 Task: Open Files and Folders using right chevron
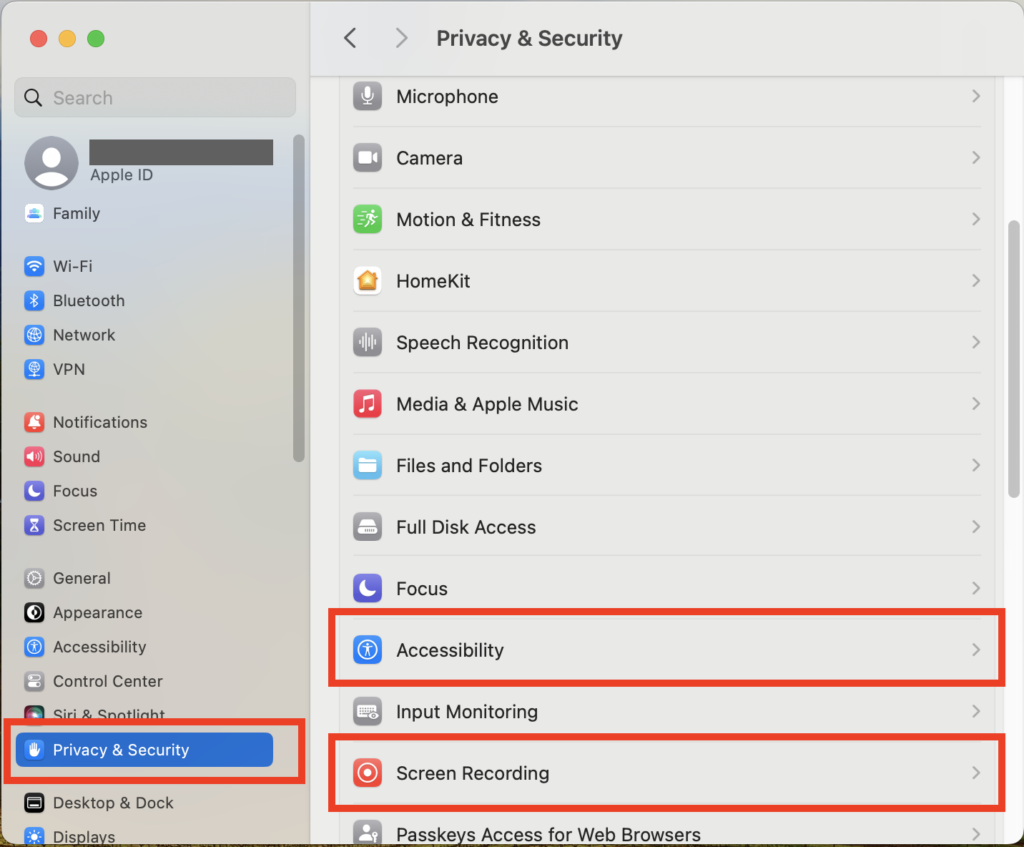click(x=976, y=466)
